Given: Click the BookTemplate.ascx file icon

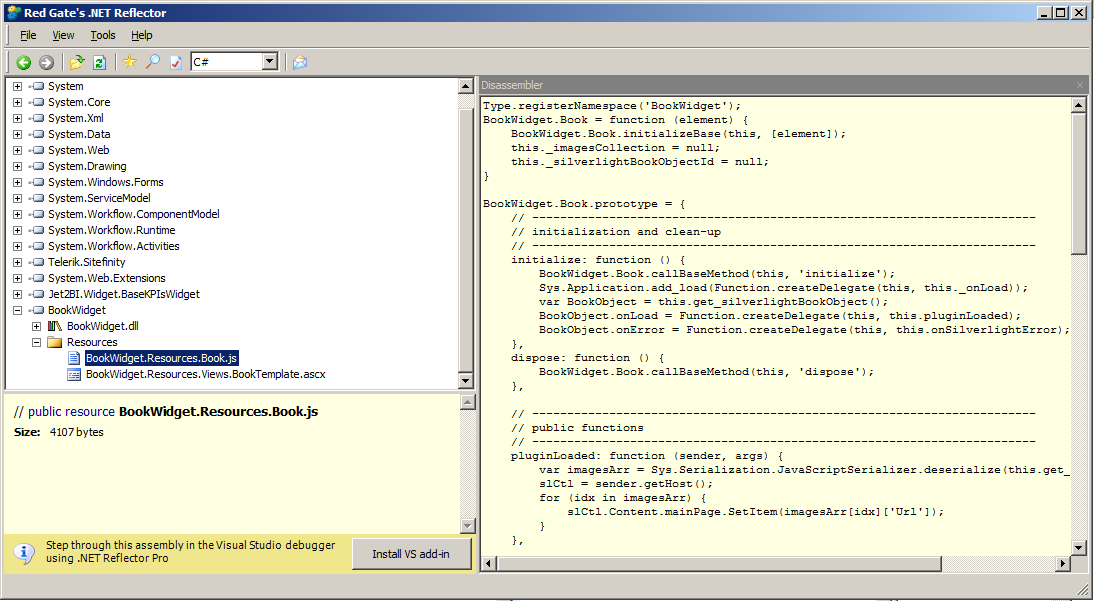Looking at the screenshot, I should (x=74, y=374).
